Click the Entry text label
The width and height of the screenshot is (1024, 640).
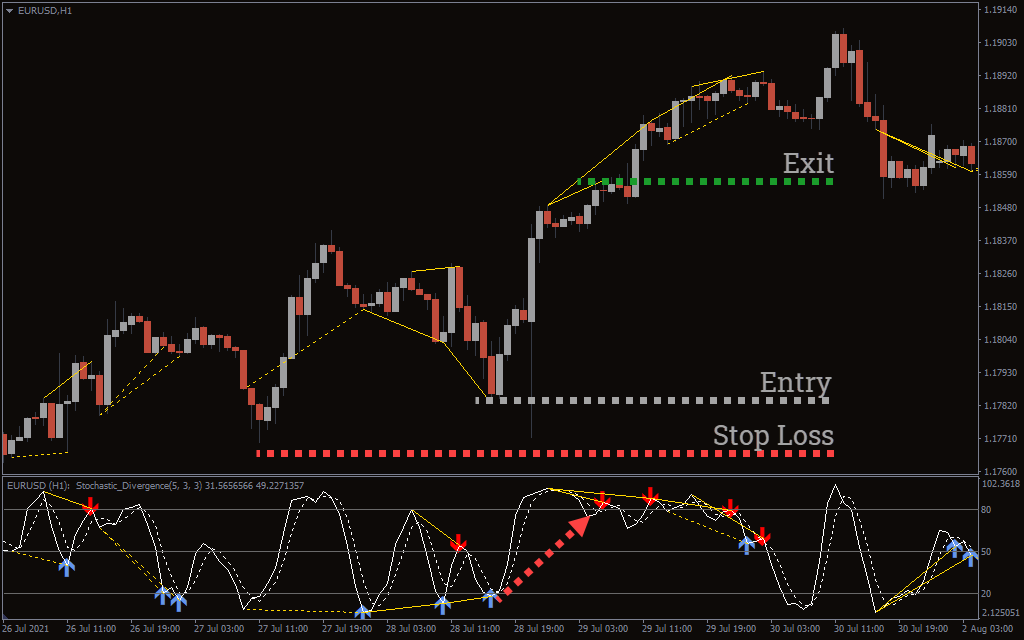[795, 383]
